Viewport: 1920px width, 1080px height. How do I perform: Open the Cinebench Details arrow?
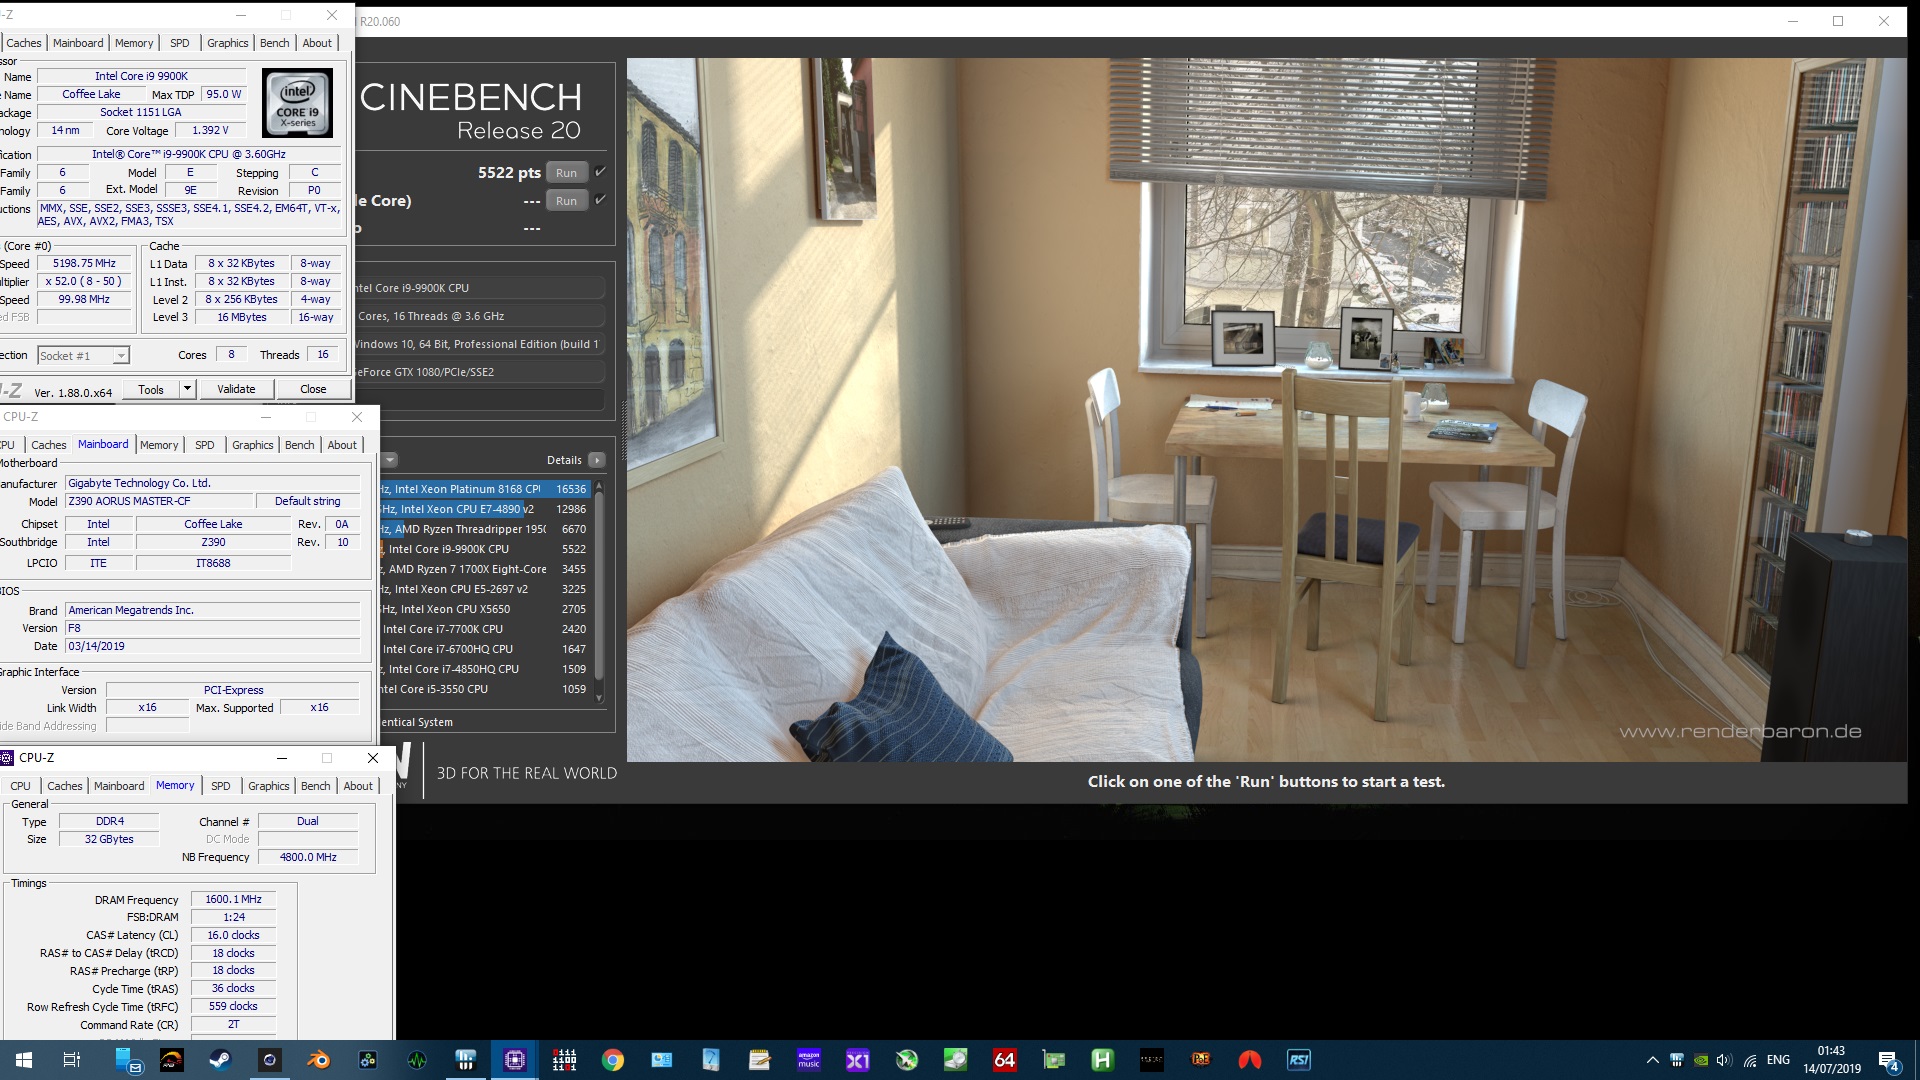coord(597,460)
